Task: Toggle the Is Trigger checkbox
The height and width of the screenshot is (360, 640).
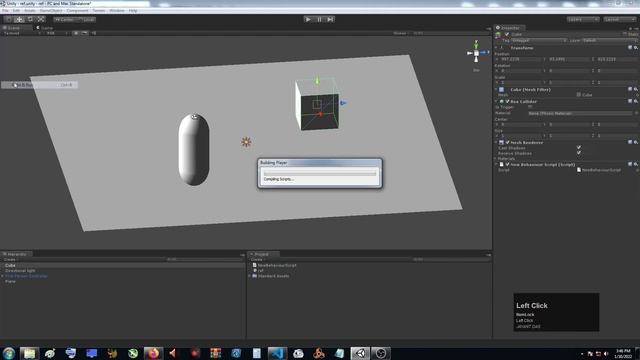Action: click(530, 107)
